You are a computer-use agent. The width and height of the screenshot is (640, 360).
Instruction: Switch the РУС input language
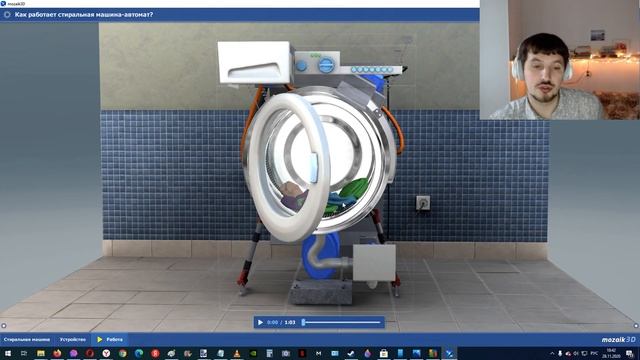coord(594,353)
